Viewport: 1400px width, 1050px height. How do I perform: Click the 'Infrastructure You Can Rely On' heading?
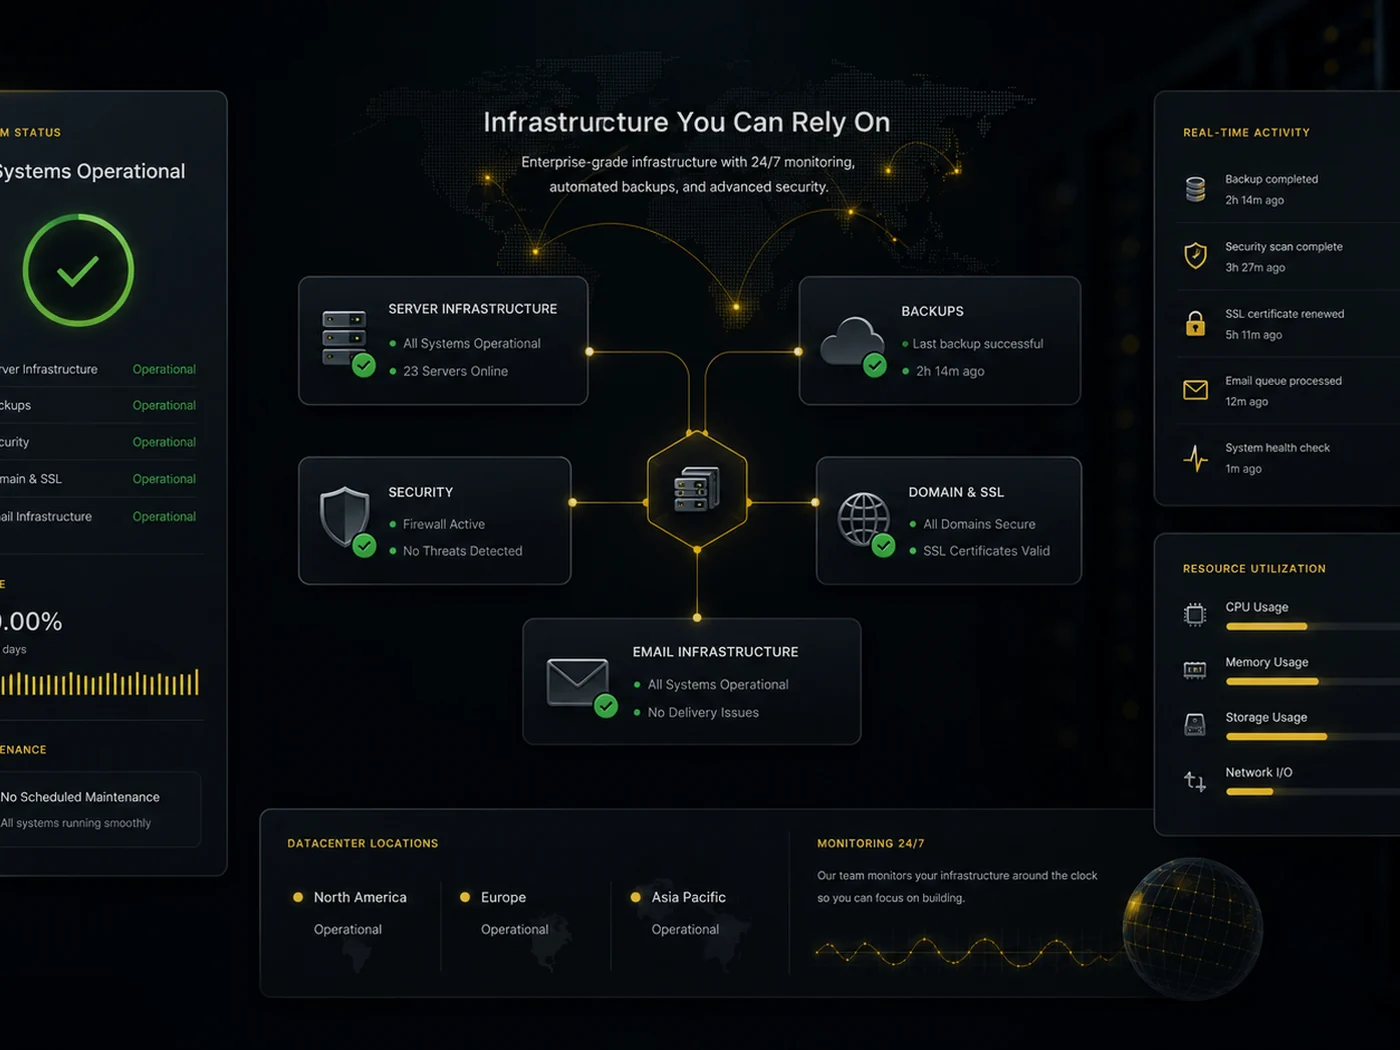[x=687, y=122]
